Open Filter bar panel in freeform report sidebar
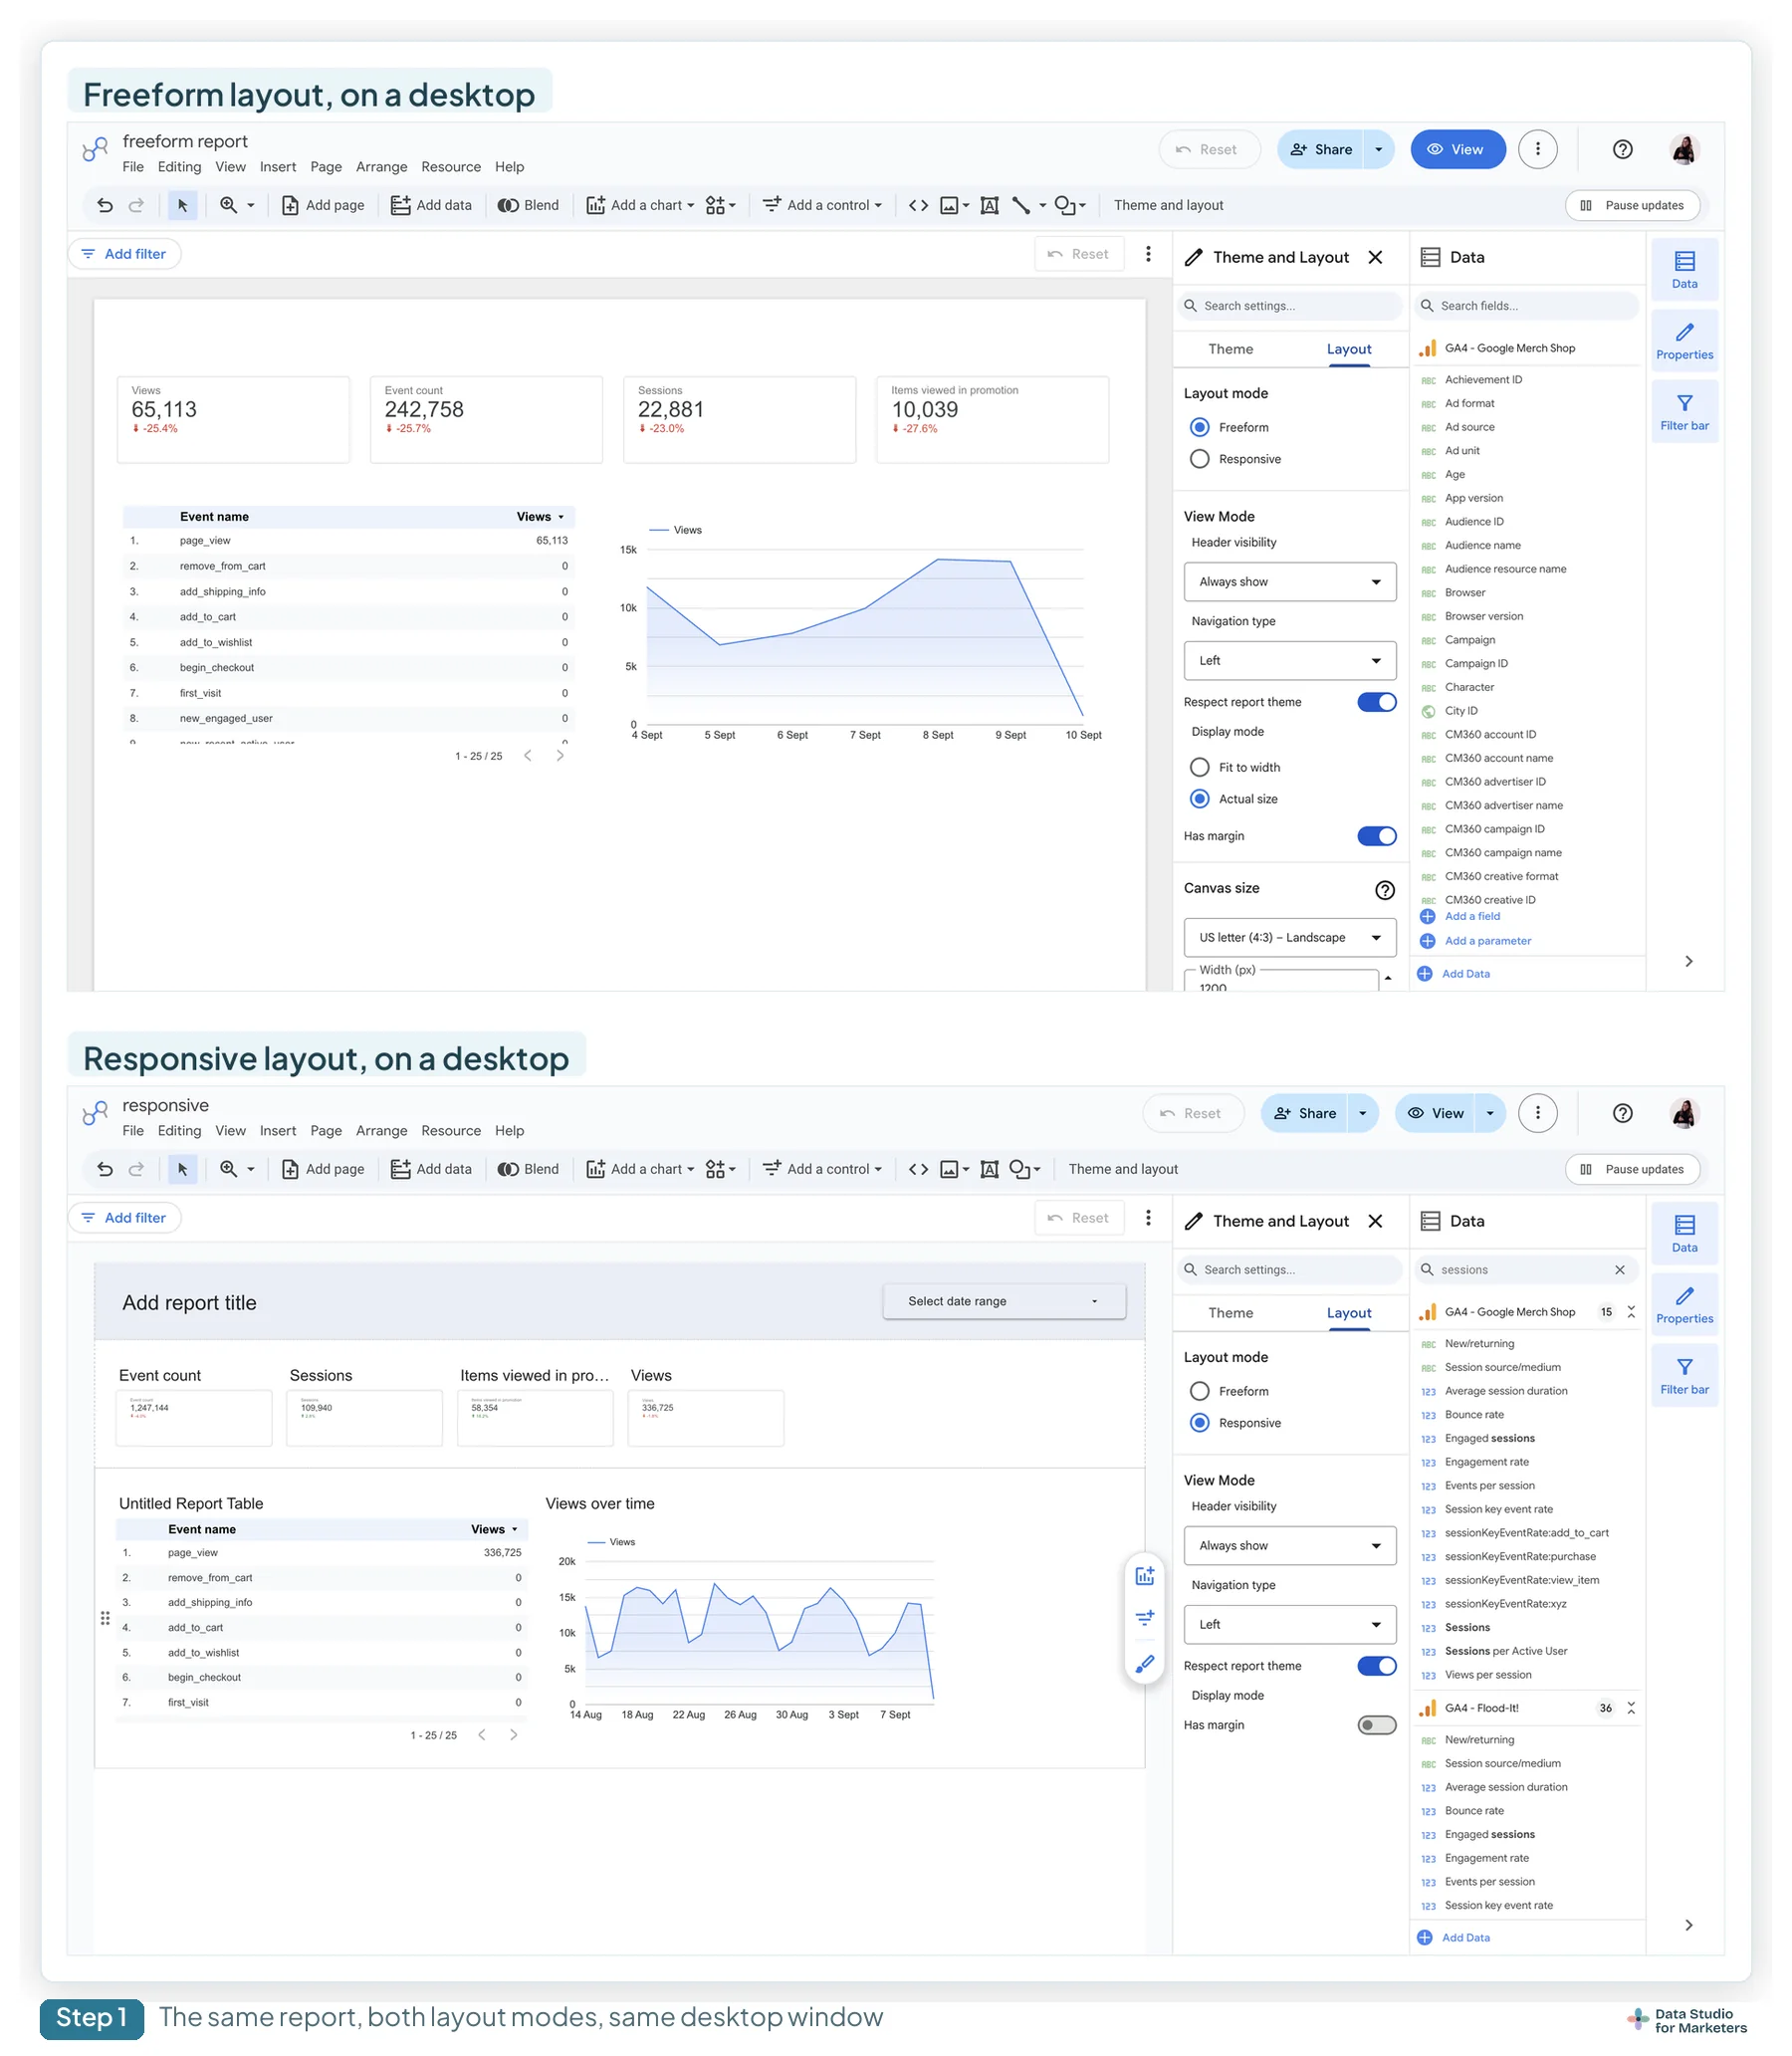Image resolution: width=1792 pixels, height=2056 pixels. click(x=1684, y=411)
